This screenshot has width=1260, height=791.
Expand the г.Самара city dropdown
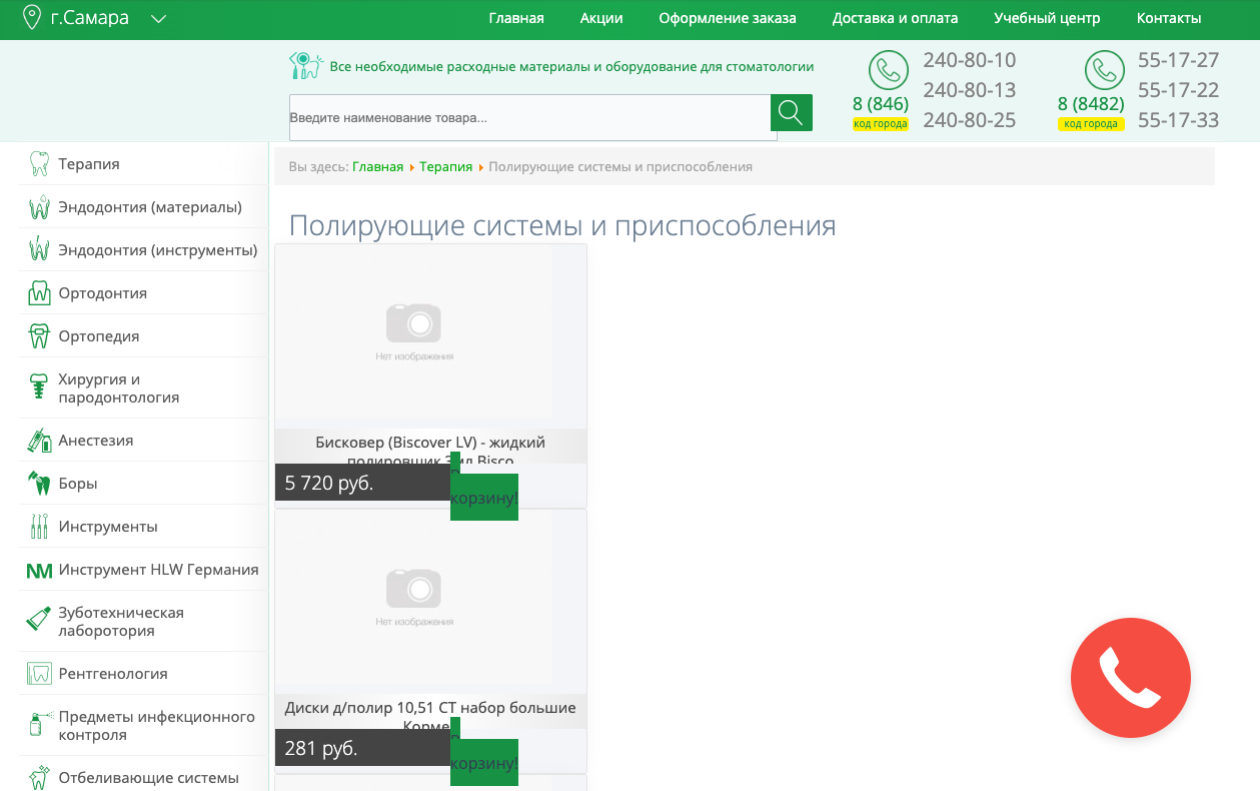pos(158,18)
